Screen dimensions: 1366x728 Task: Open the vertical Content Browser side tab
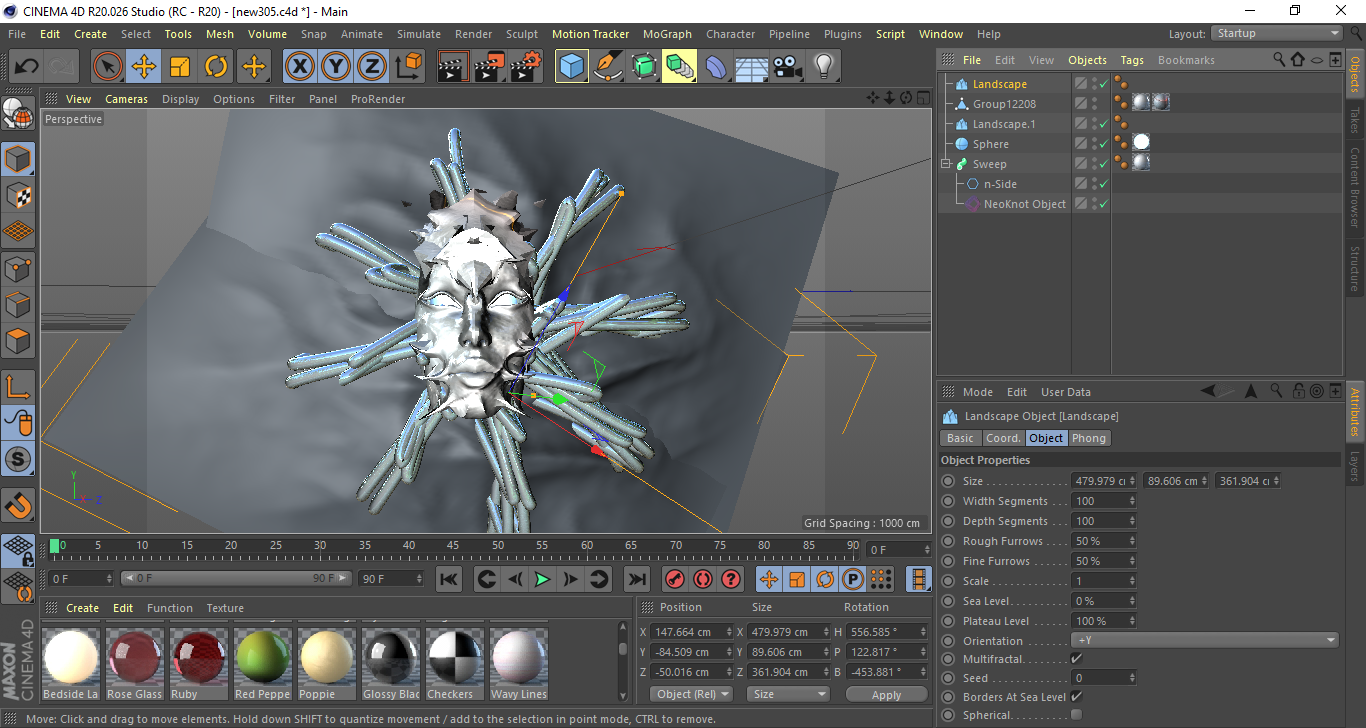[1355, 187]
